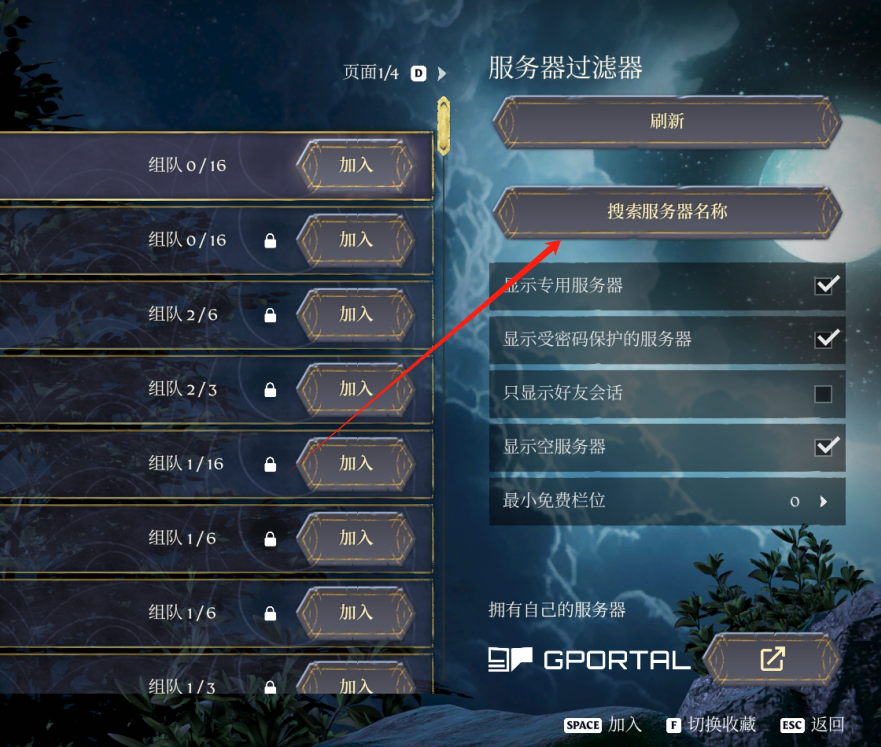
Task: Click the 搜索服务器名称 search field
Action: pos(667,212)
